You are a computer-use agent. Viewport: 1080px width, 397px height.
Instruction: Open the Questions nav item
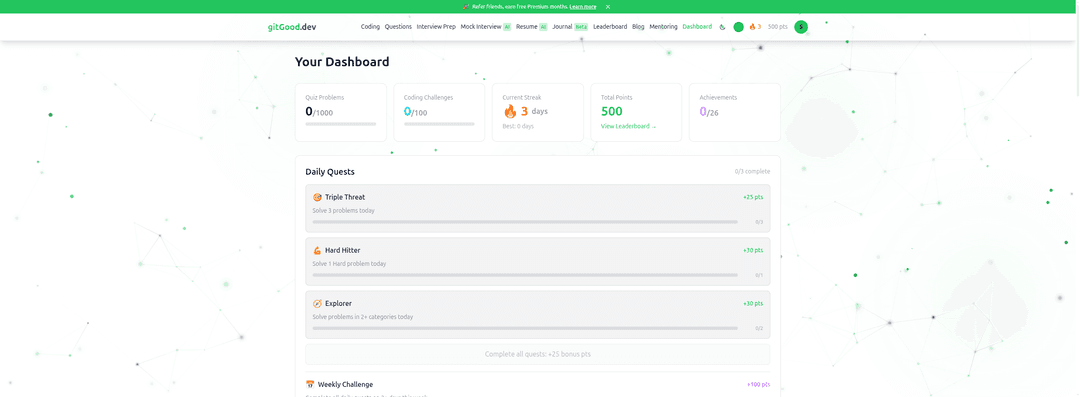click(x=398, y=27)
